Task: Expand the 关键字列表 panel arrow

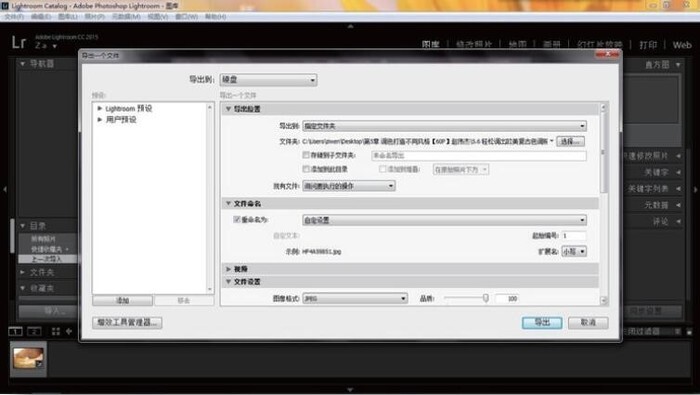Action: pos(678,188)
